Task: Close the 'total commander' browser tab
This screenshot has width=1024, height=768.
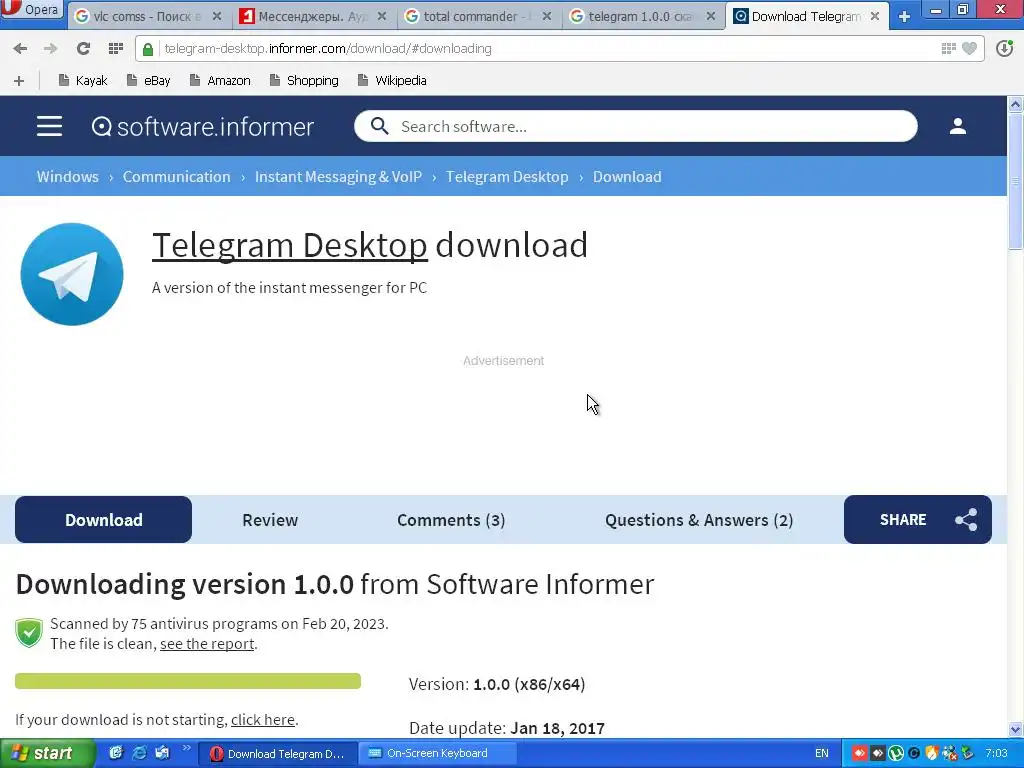Action: coord(547,16)
